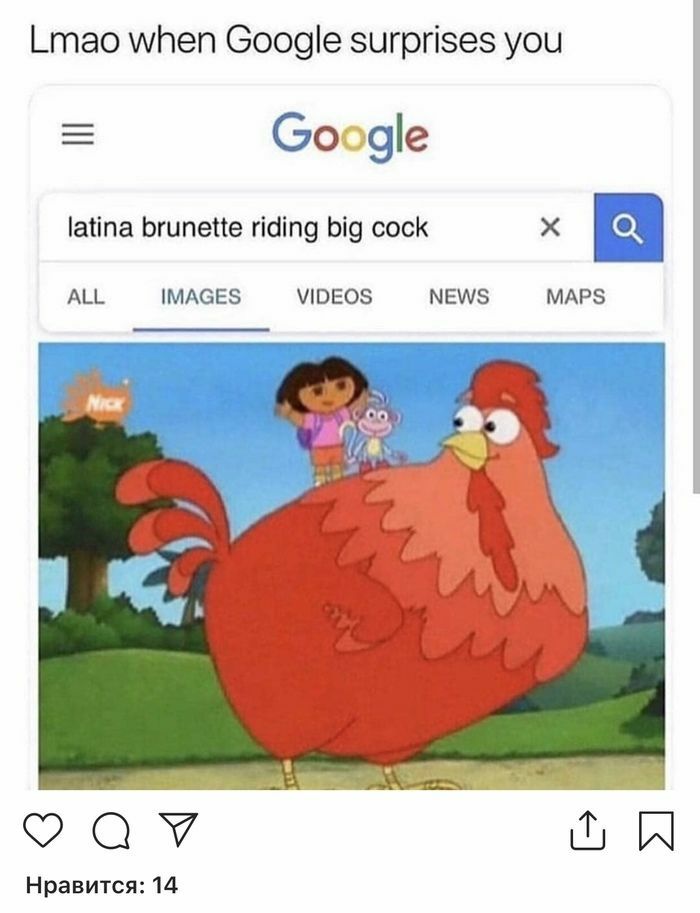Tap the share upload arrow icon
The width and height of the screenshot is (700, 913).
point(587,830)
